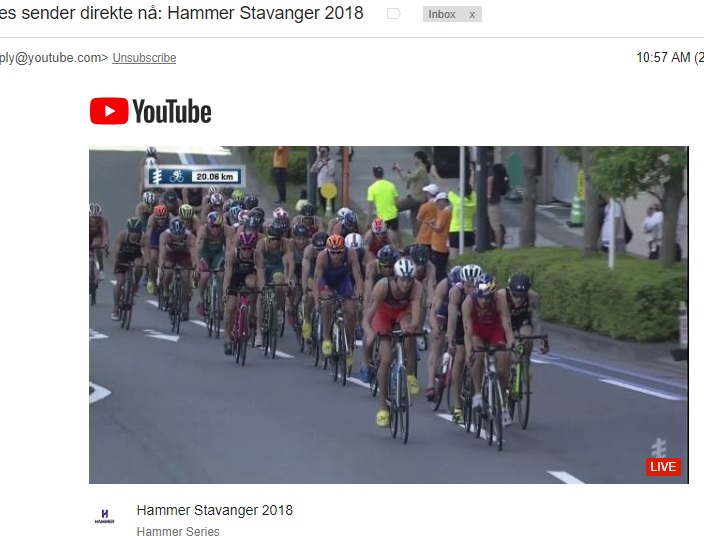
Task: Remove the Inbox label with its x
Action: coord(472,15)
